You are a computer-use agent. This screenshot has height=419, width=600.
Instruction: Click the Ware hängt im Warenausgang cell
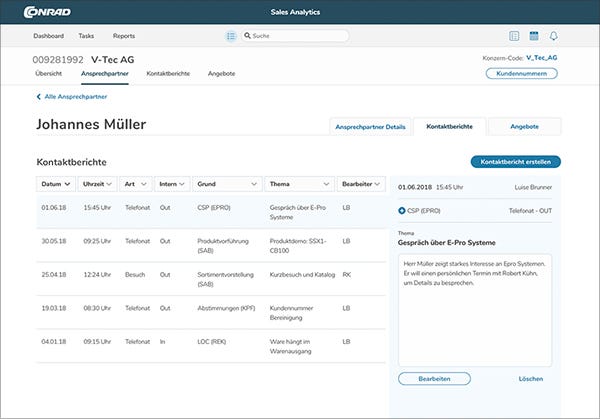(x=290, y=346)
